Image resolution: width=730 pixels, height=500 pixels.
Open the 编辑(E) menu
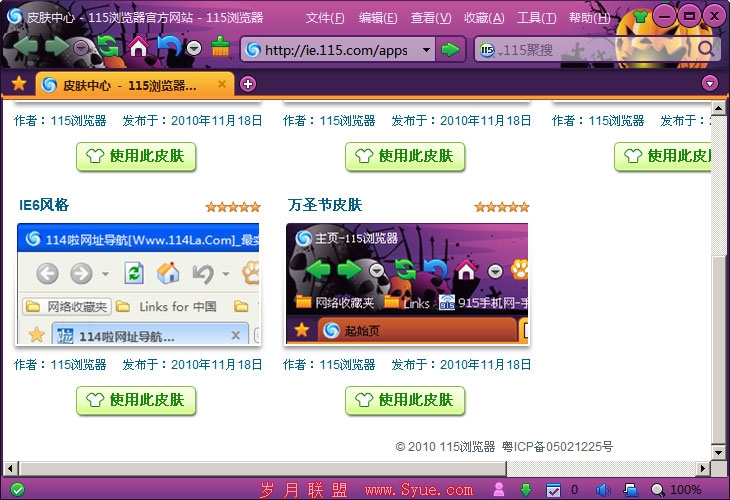tap(378, 18)
